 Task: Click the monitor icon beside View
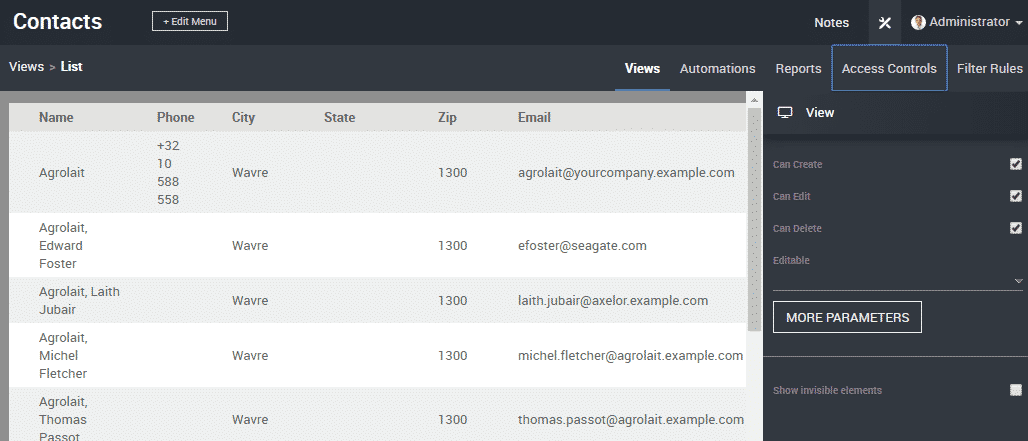coord(785,113)
